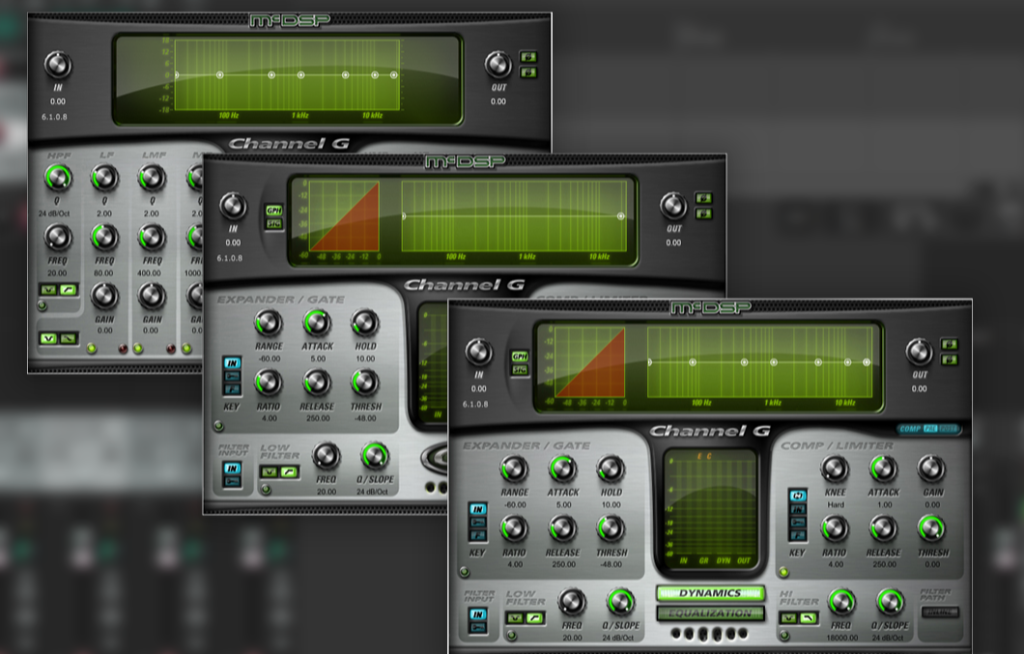Switch to the DYNAMICS tab
This screenshot has width=1024, height=654.
(710, 593)
